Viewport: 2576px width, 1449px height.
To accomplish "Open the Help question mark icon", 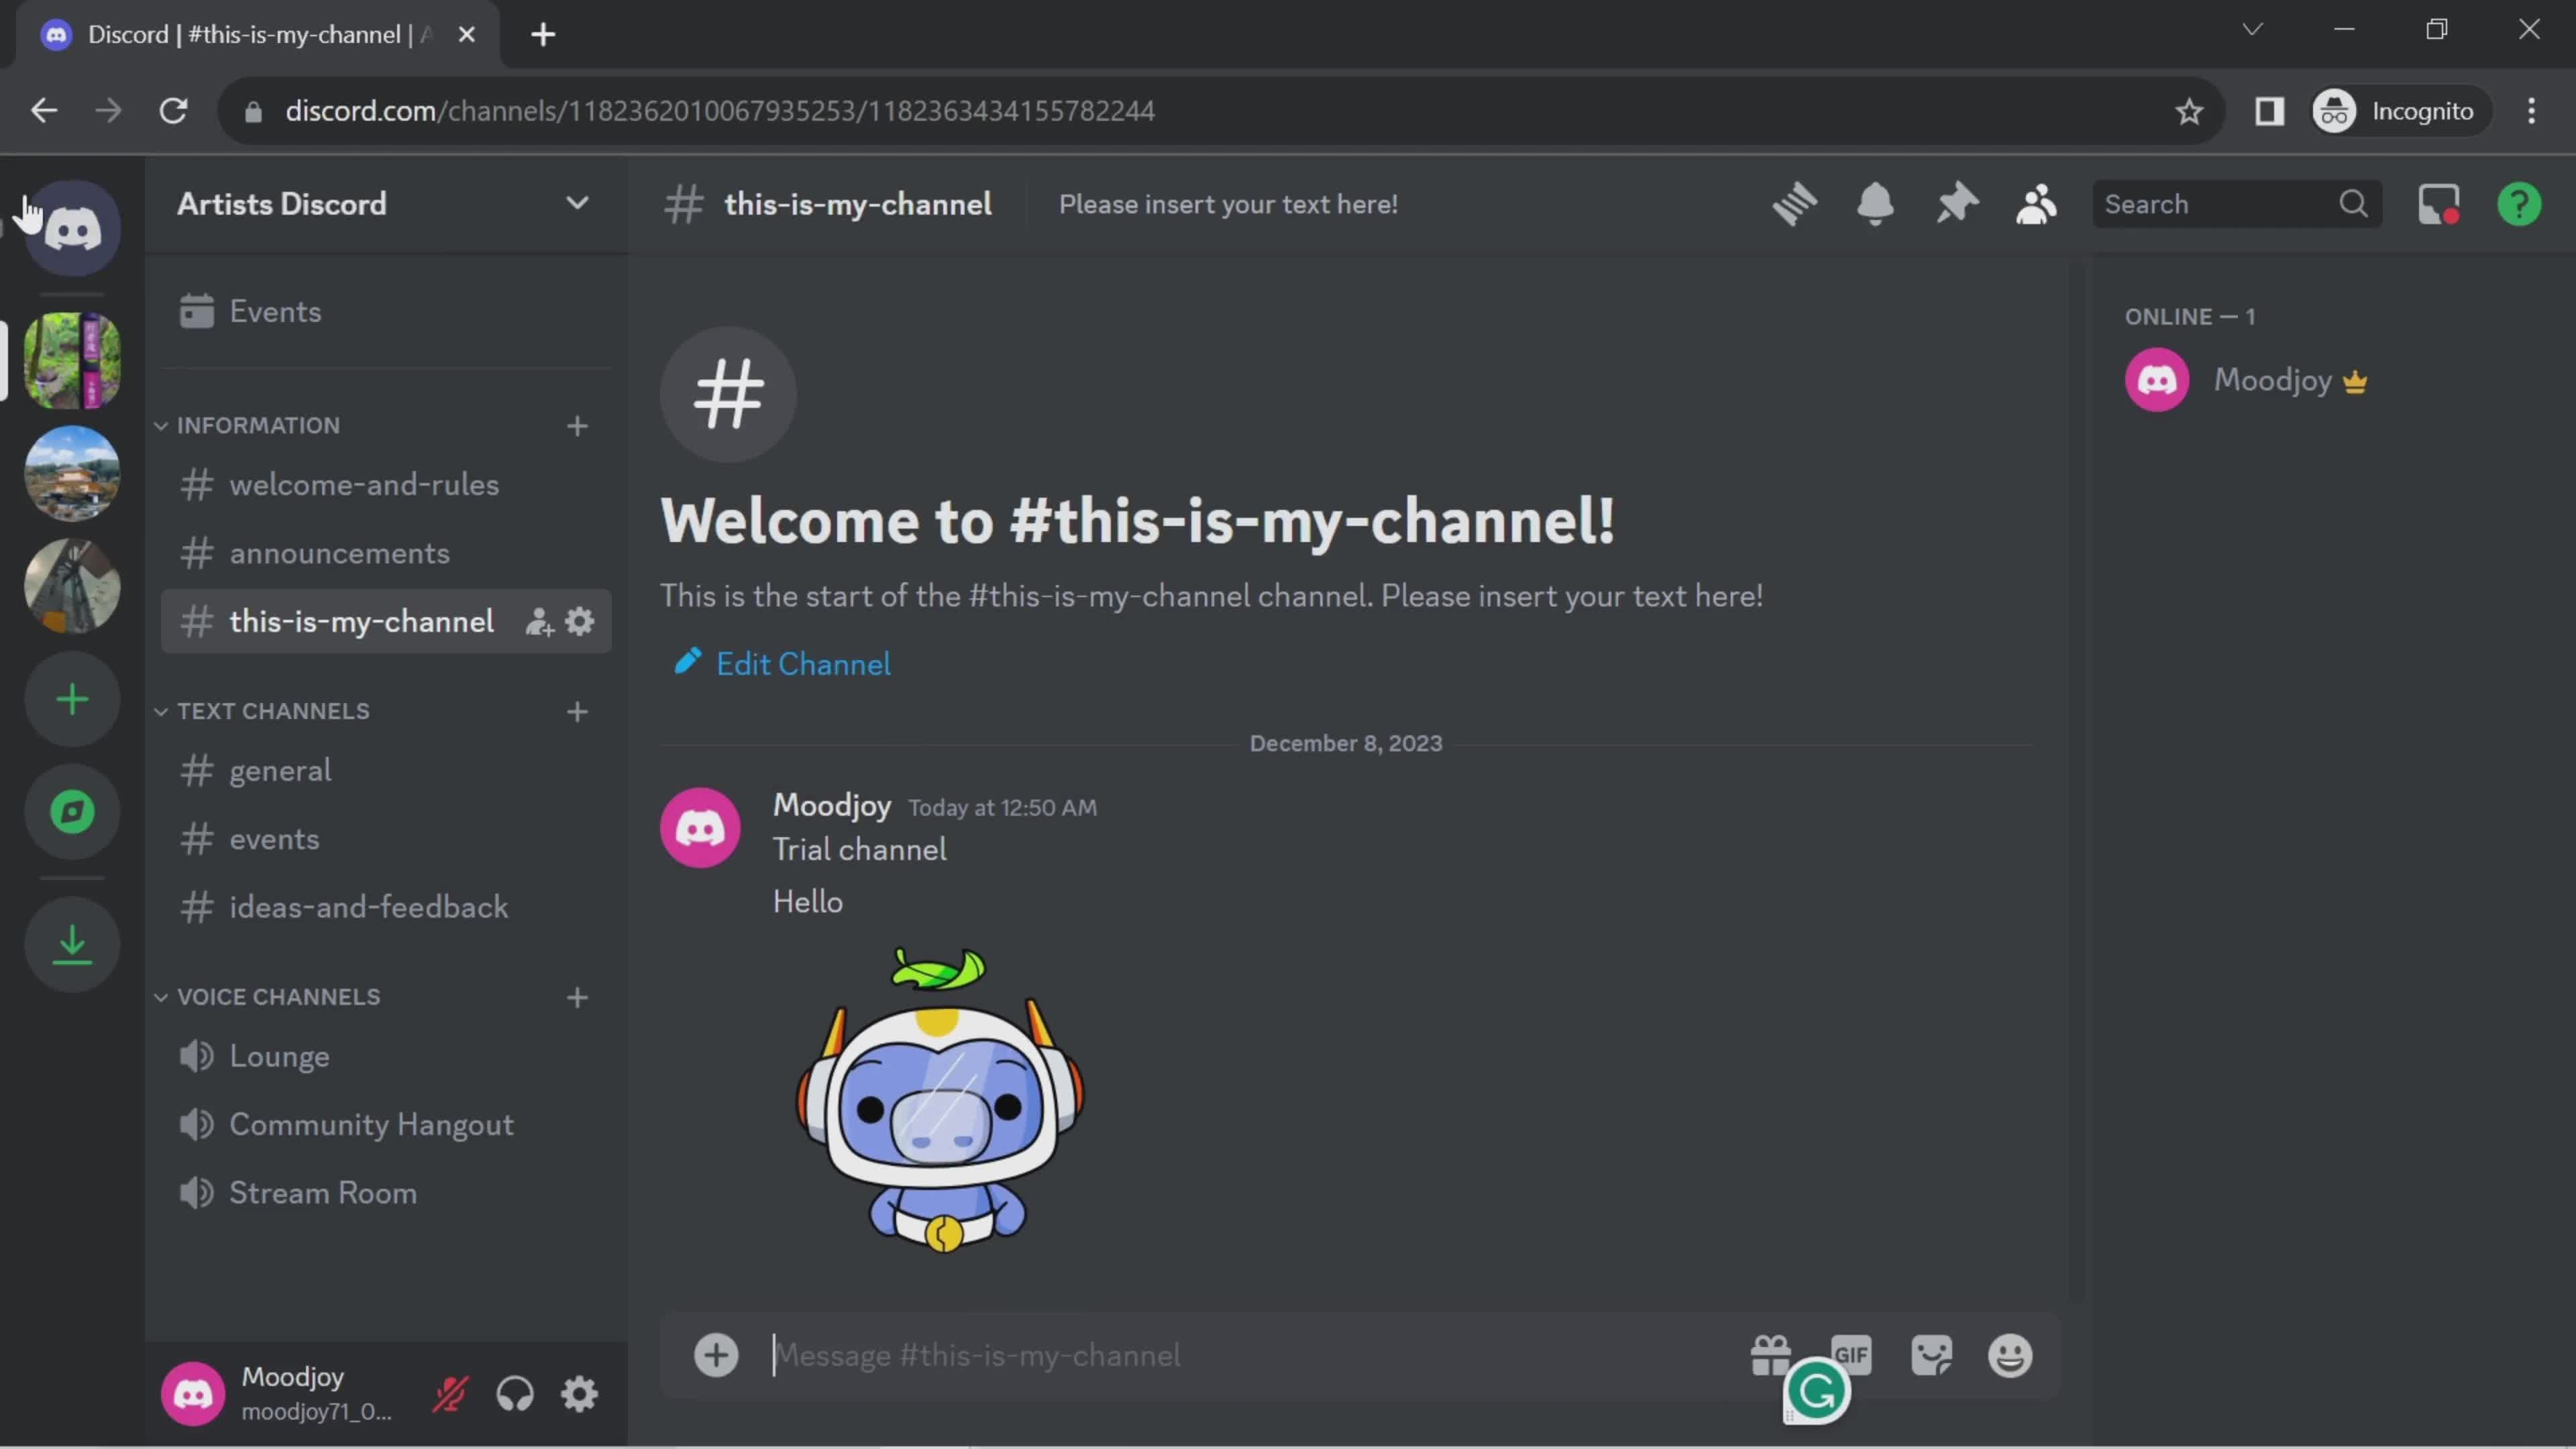I will pos(2519,204).
